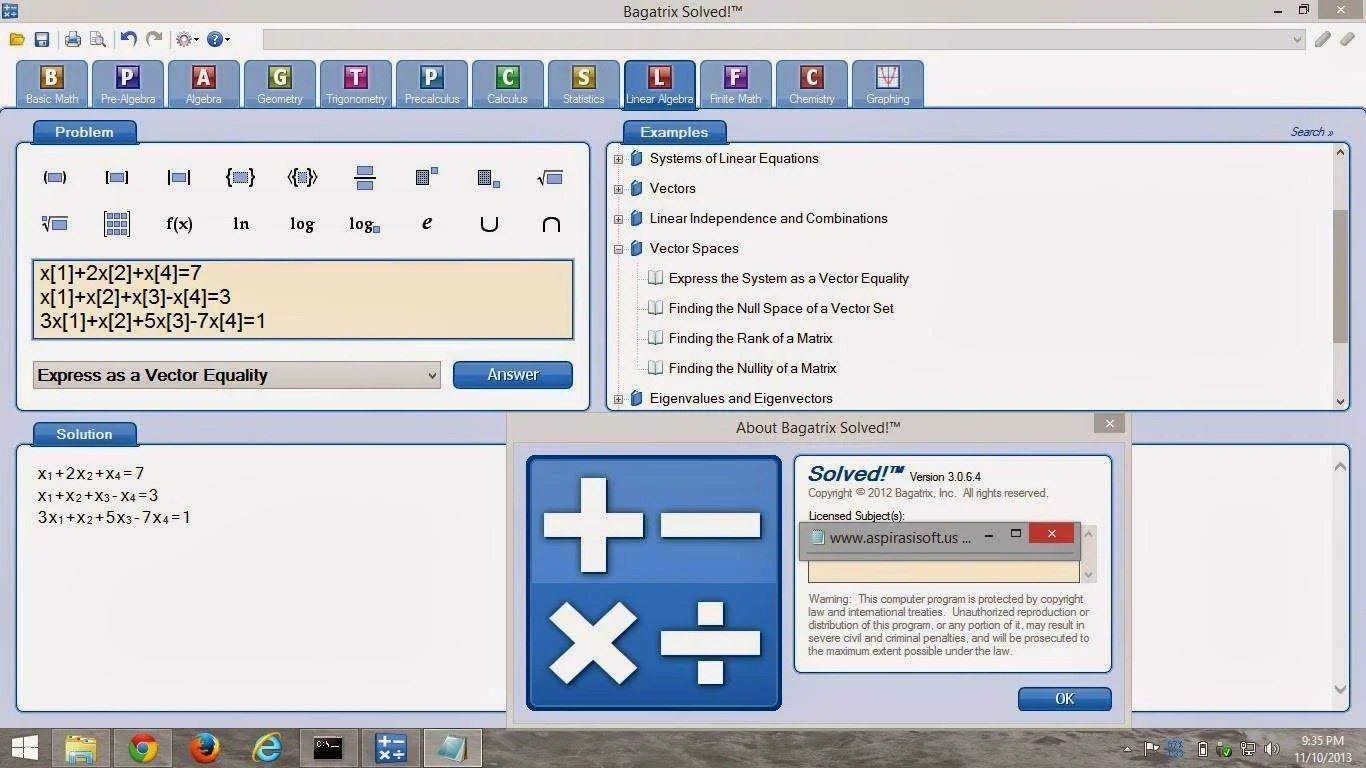
Task: Open Firefox from the taskbar
Action: [x=205, y=748]
